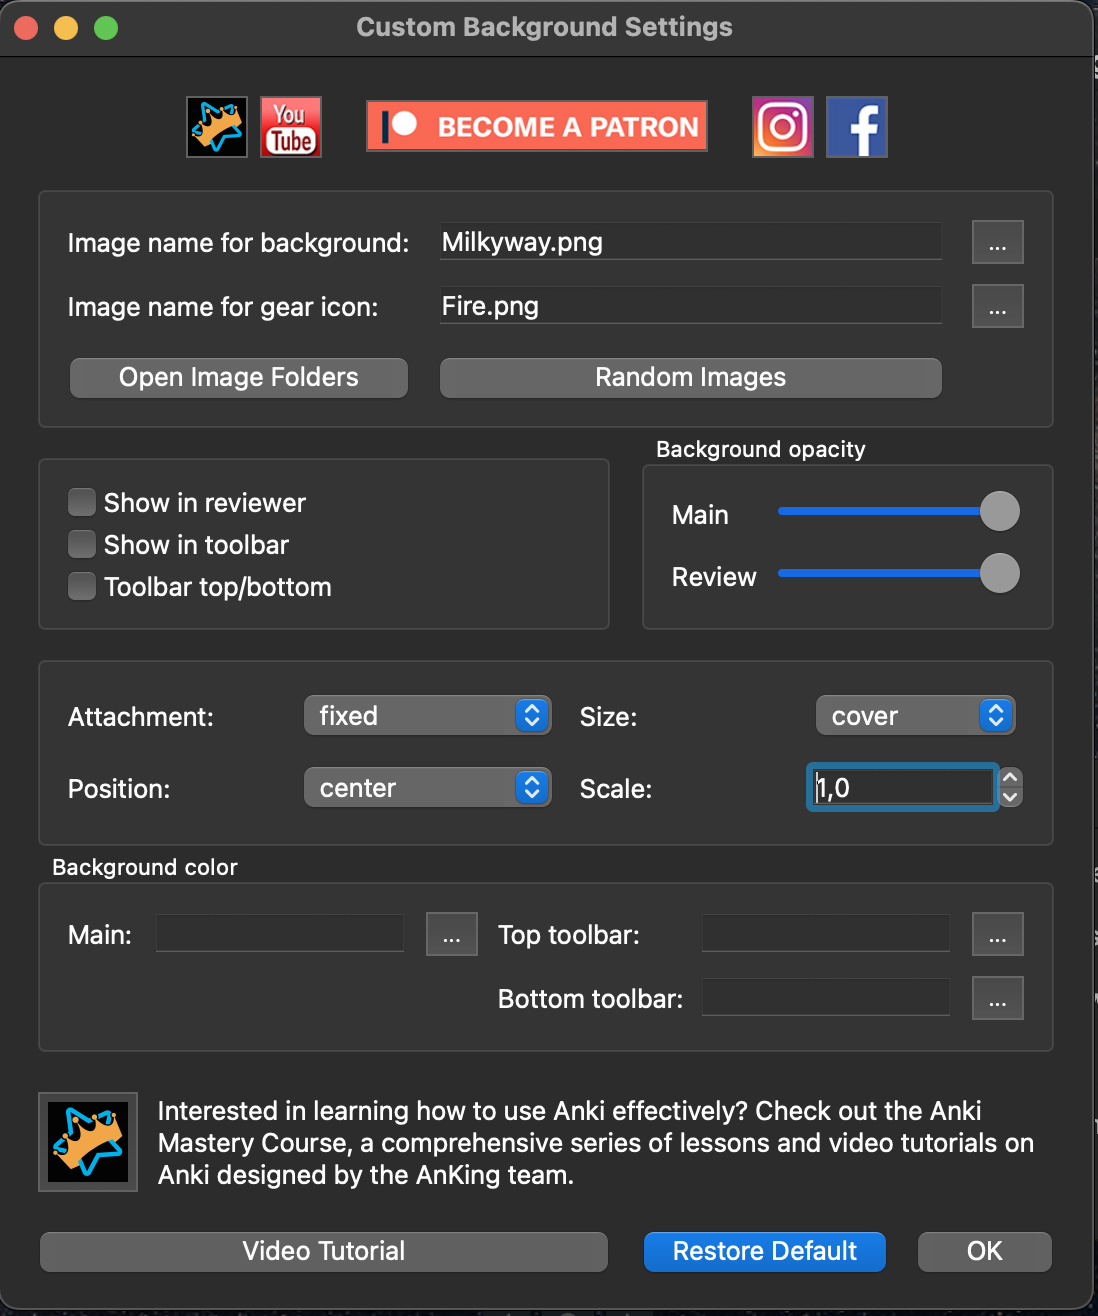
Task: Browse for gear icon image file
Action: point(997,307)
